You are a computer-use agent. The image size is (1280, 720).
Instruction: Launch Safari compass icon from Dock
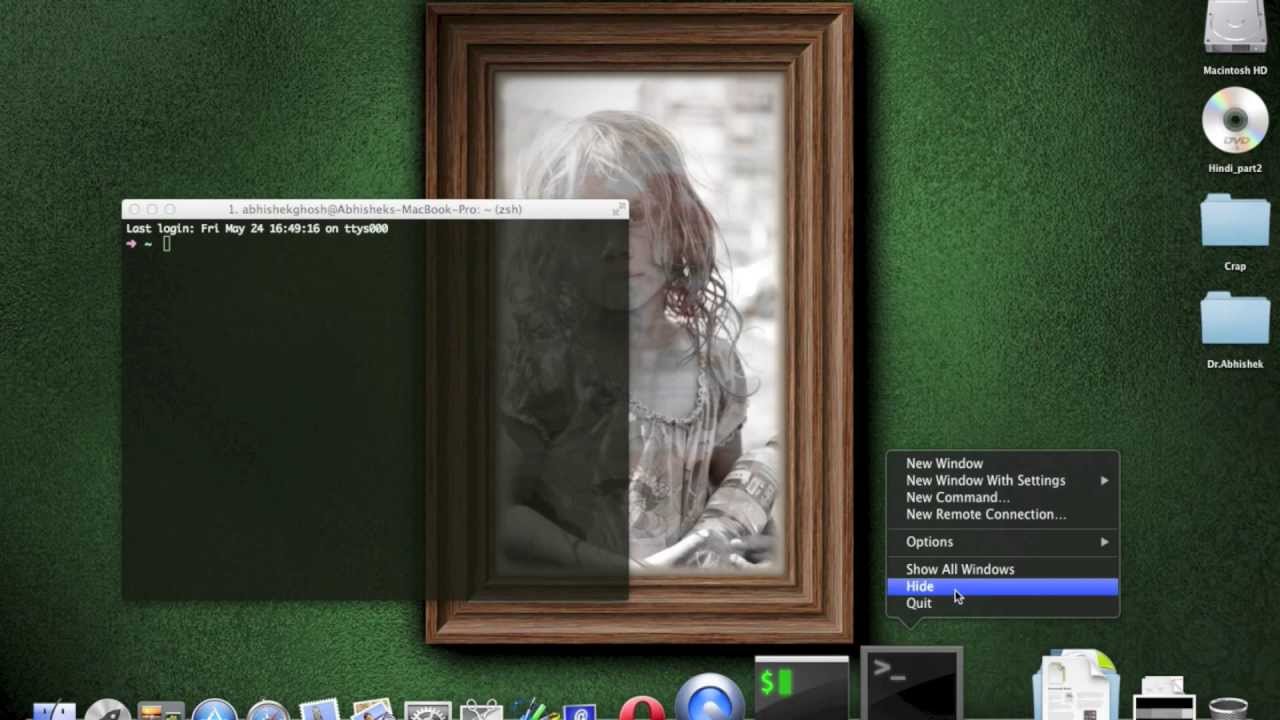coord(267,709)
